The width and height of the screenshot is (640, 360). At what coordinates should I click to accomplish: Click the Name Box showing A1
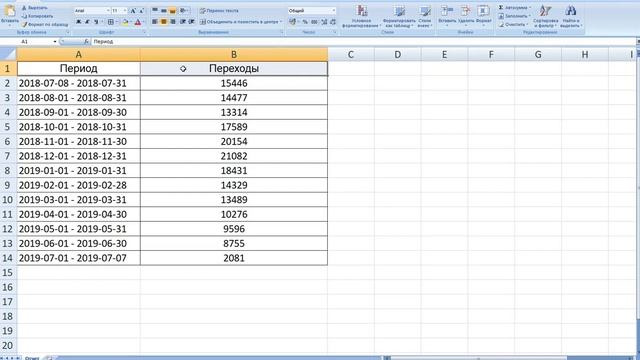pyautogui.click(x=26, y=42)
